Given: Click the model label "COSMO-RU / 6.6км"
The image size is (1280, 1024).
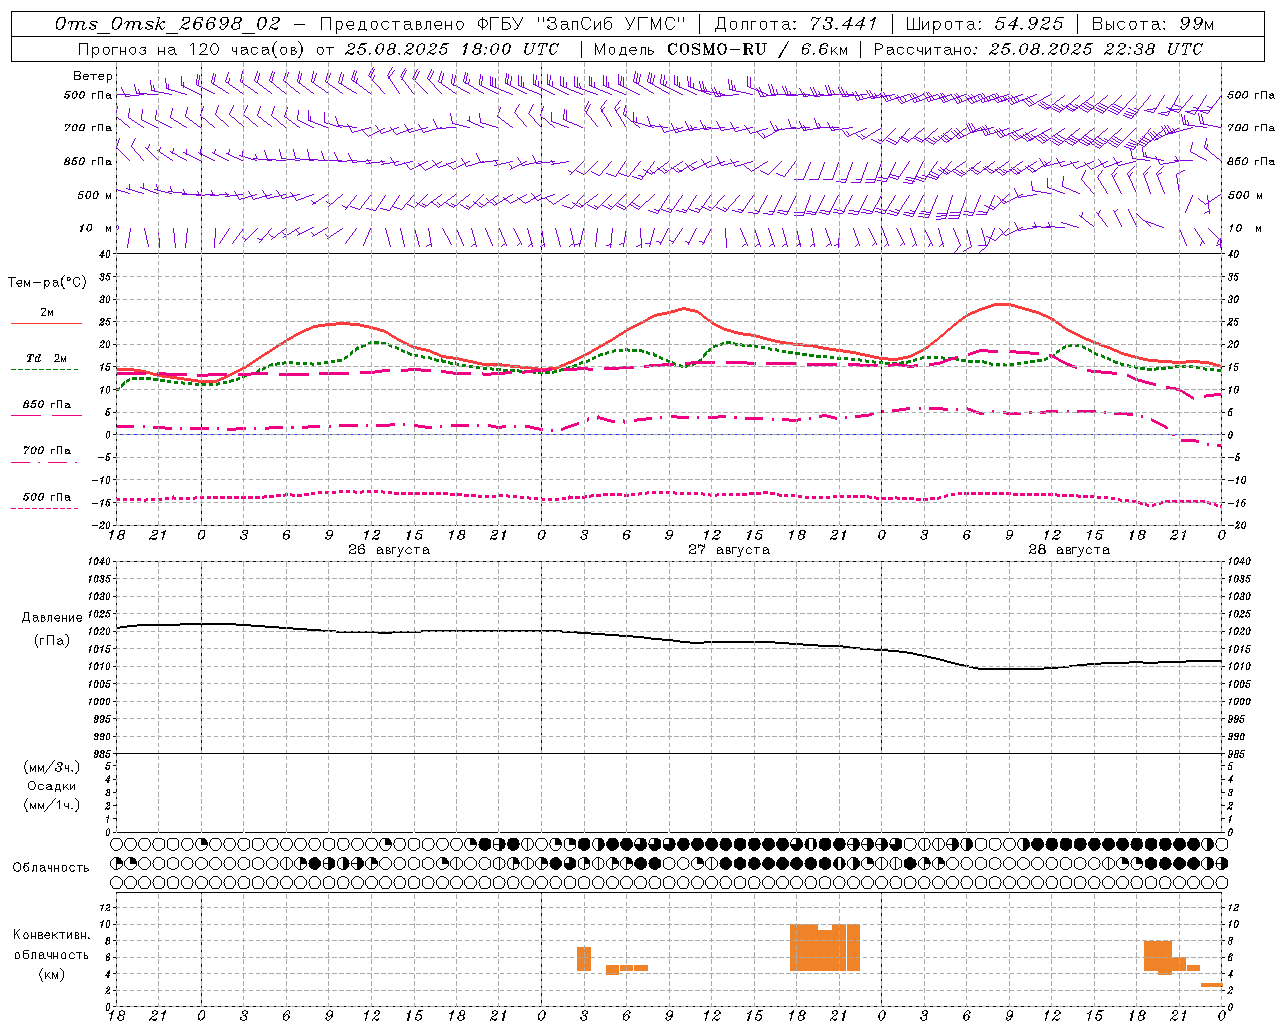Looking at the screenshot, I should [x=758, y=49].
